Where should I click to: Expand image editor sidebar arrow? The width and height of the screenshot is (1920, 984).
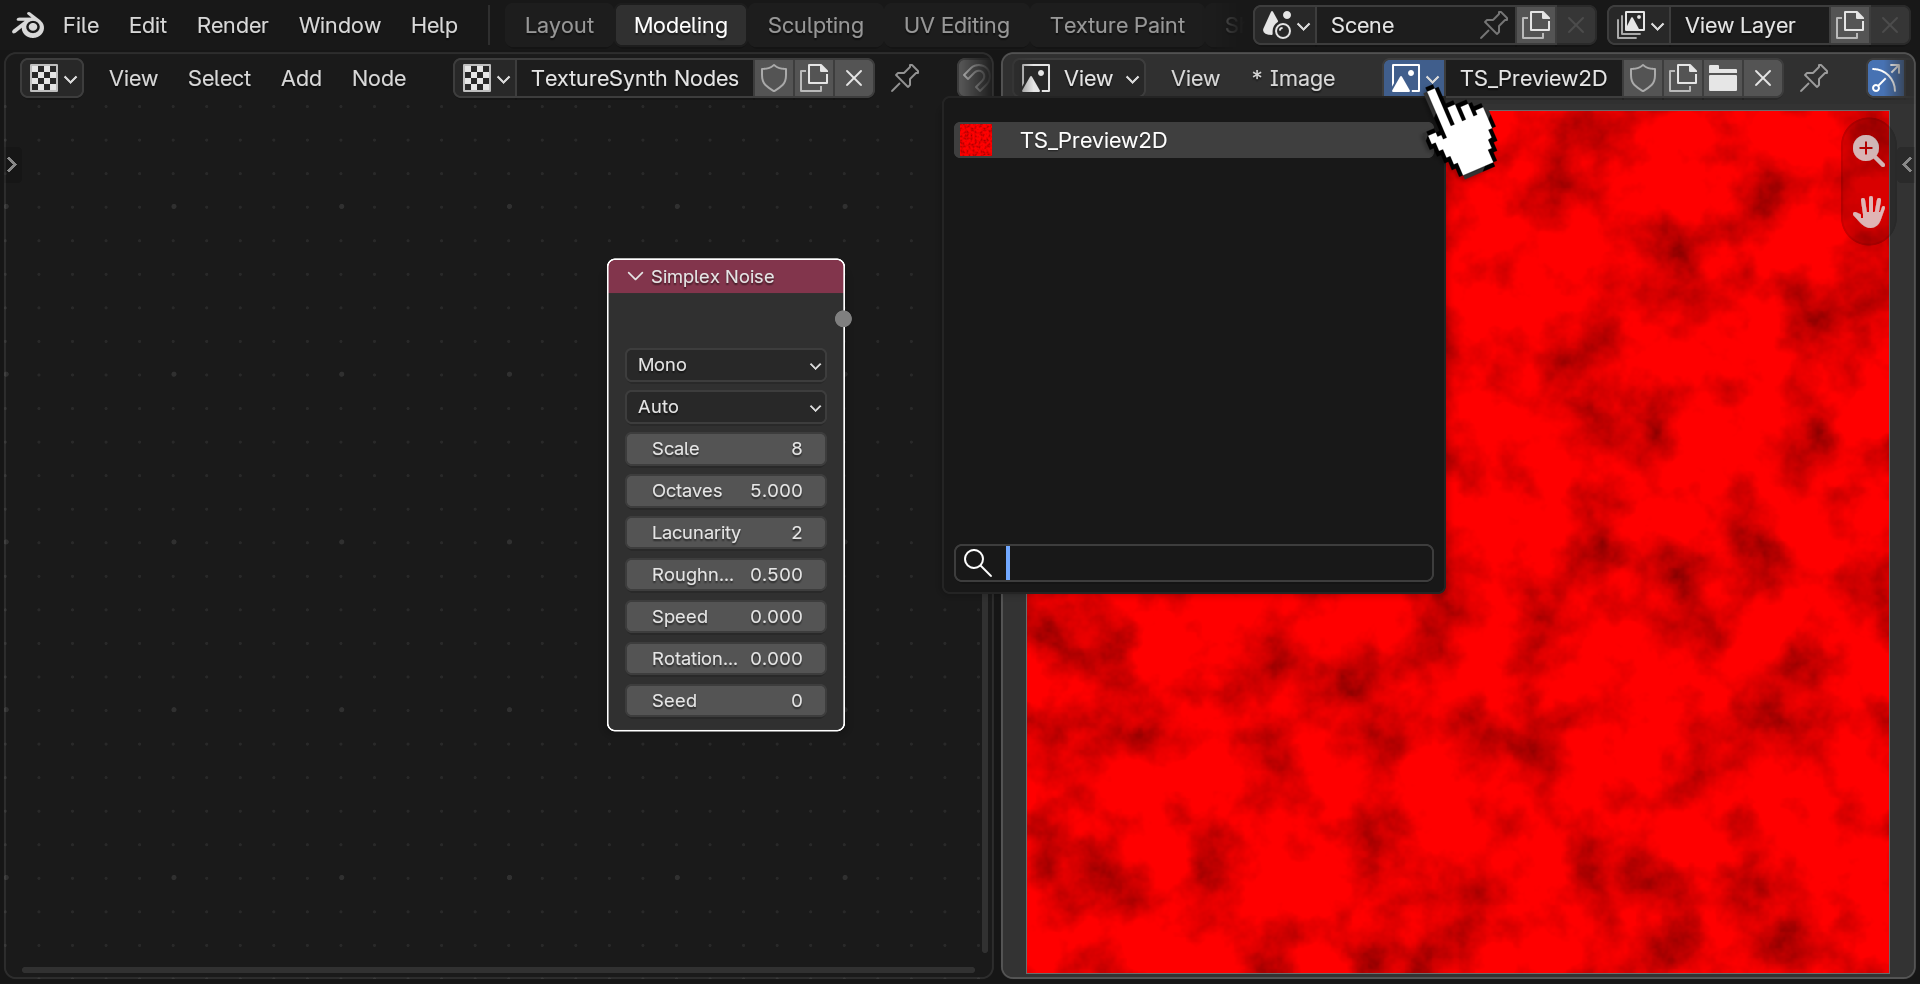pos(1907,164)
